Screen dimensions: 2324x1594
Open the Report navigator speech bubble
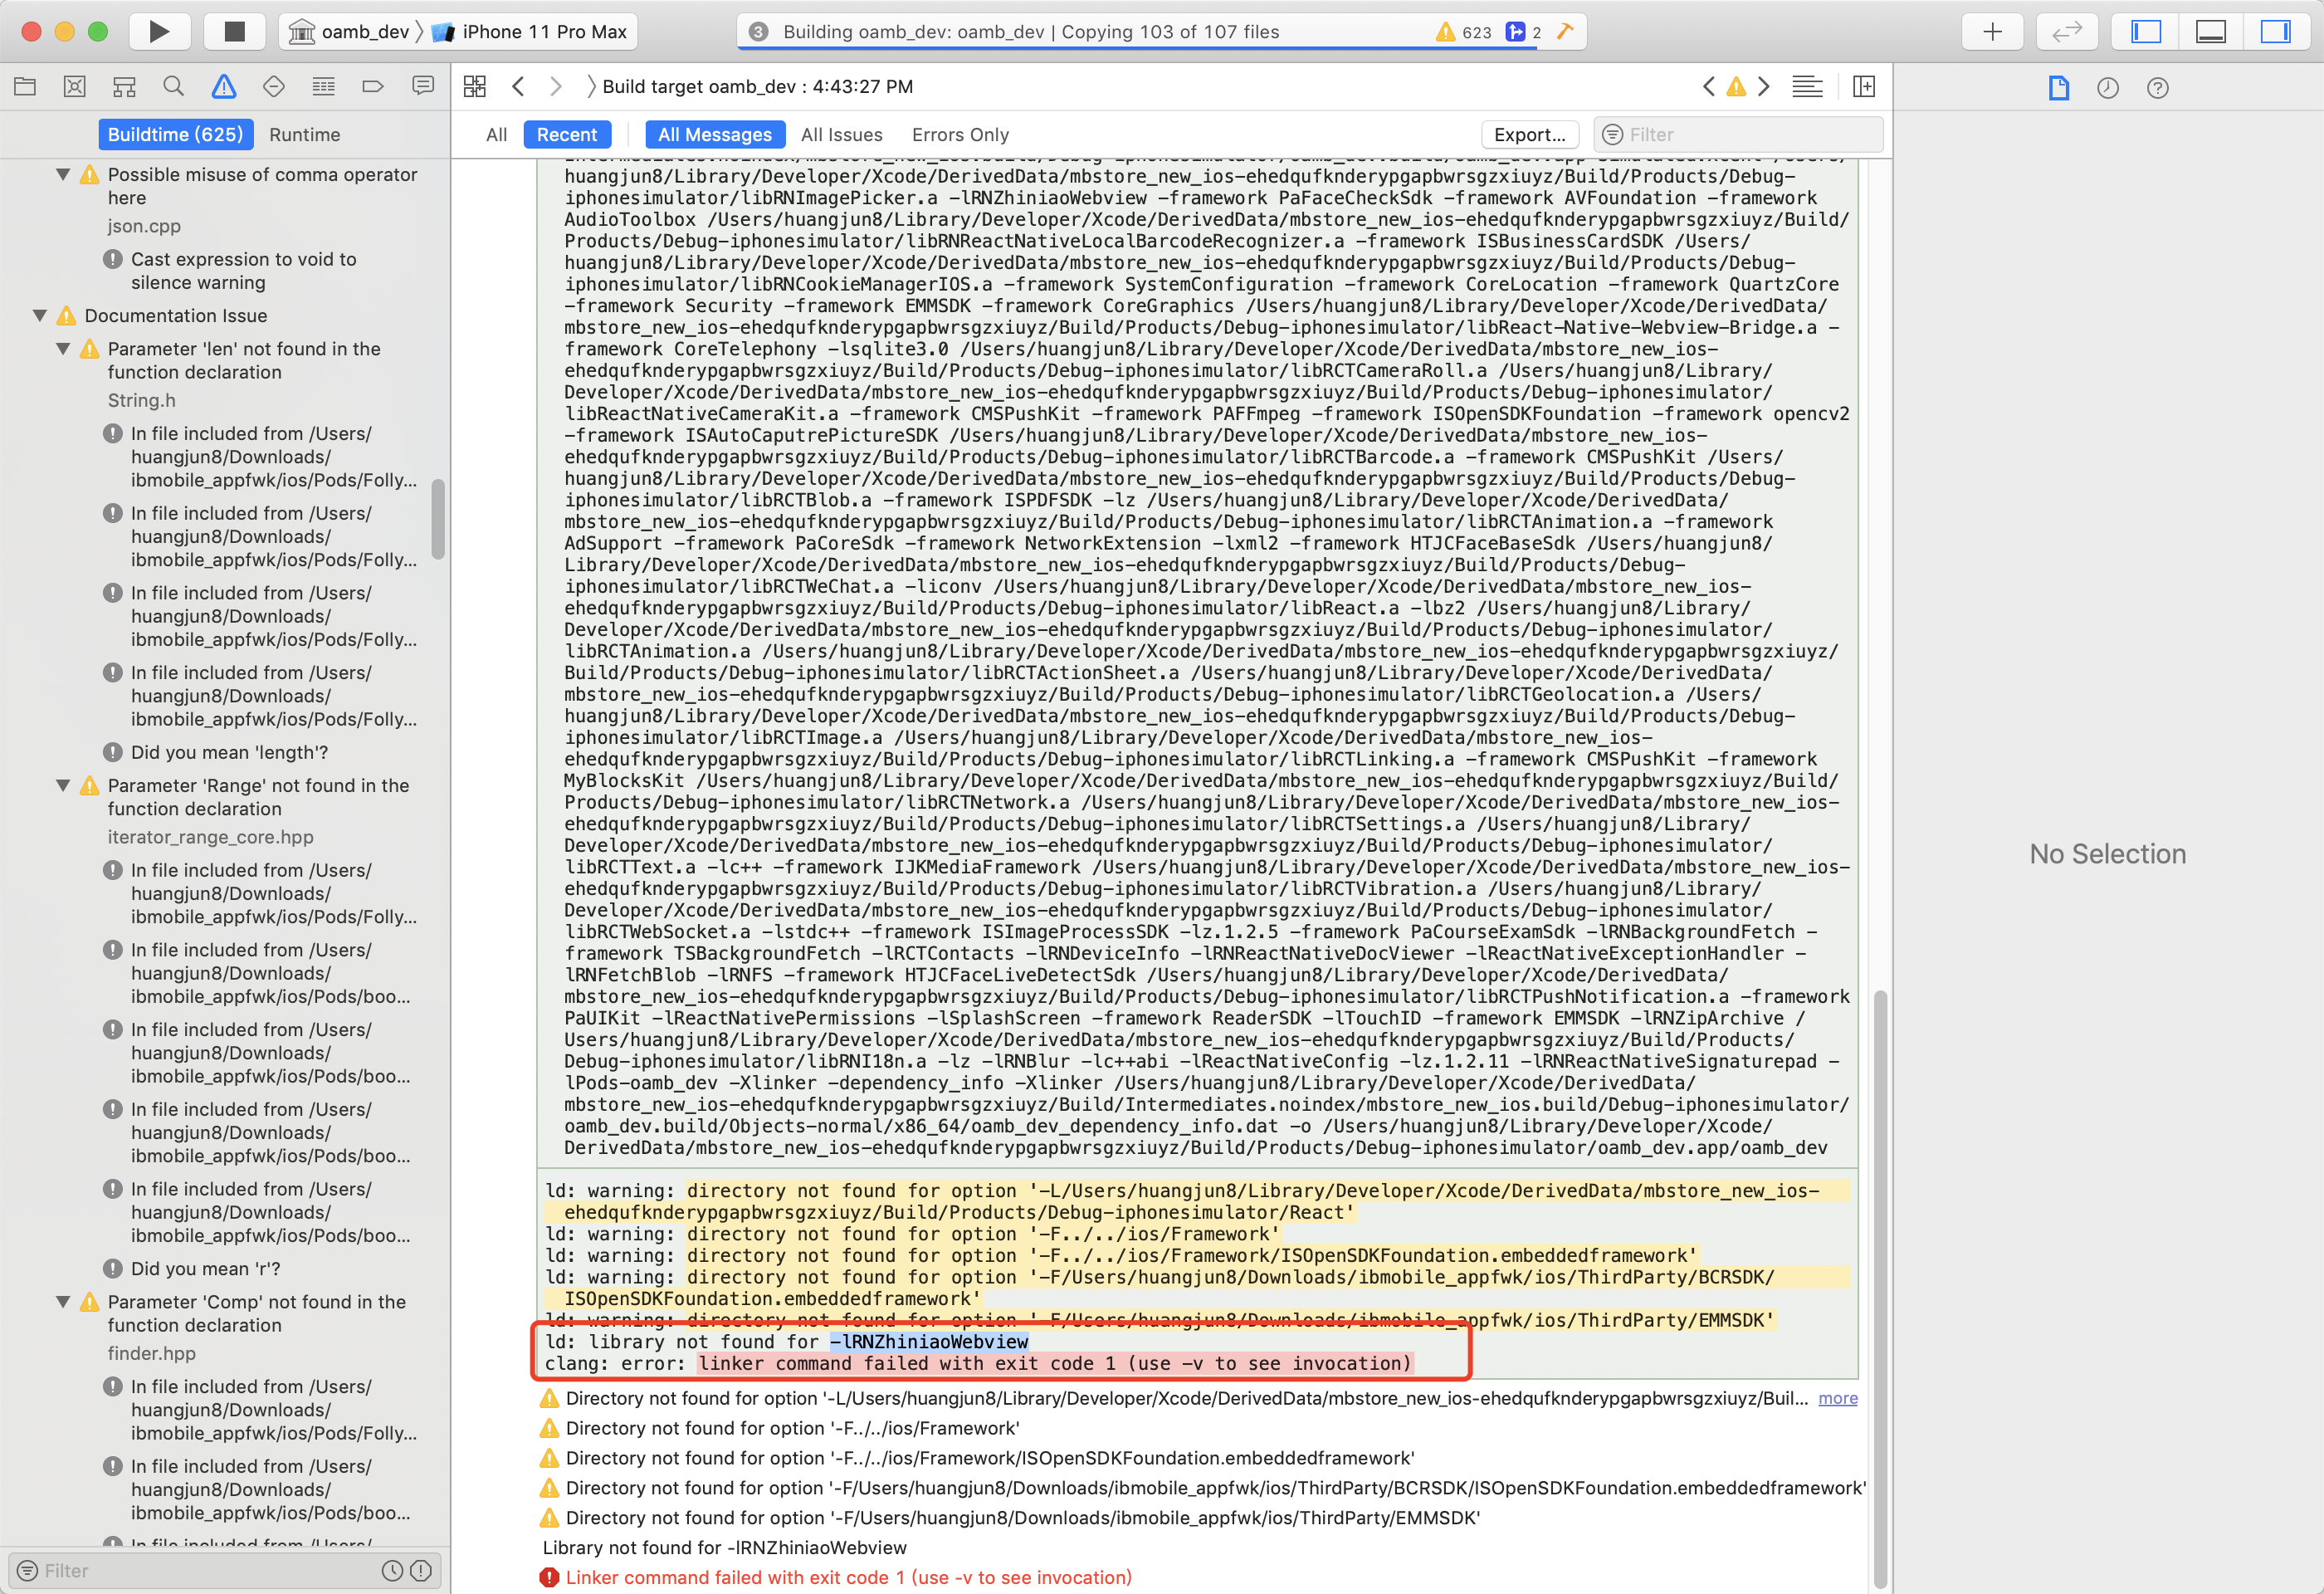tap(422, 86)
